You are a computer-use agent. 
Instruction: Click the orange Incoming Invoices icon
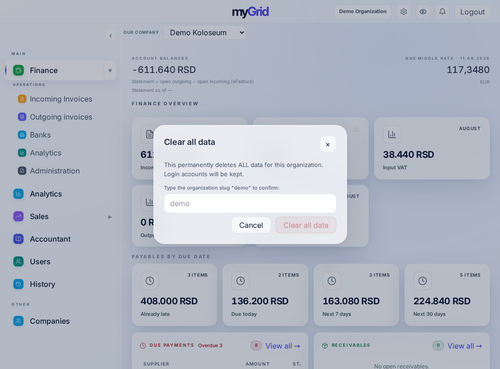[22, 99]
